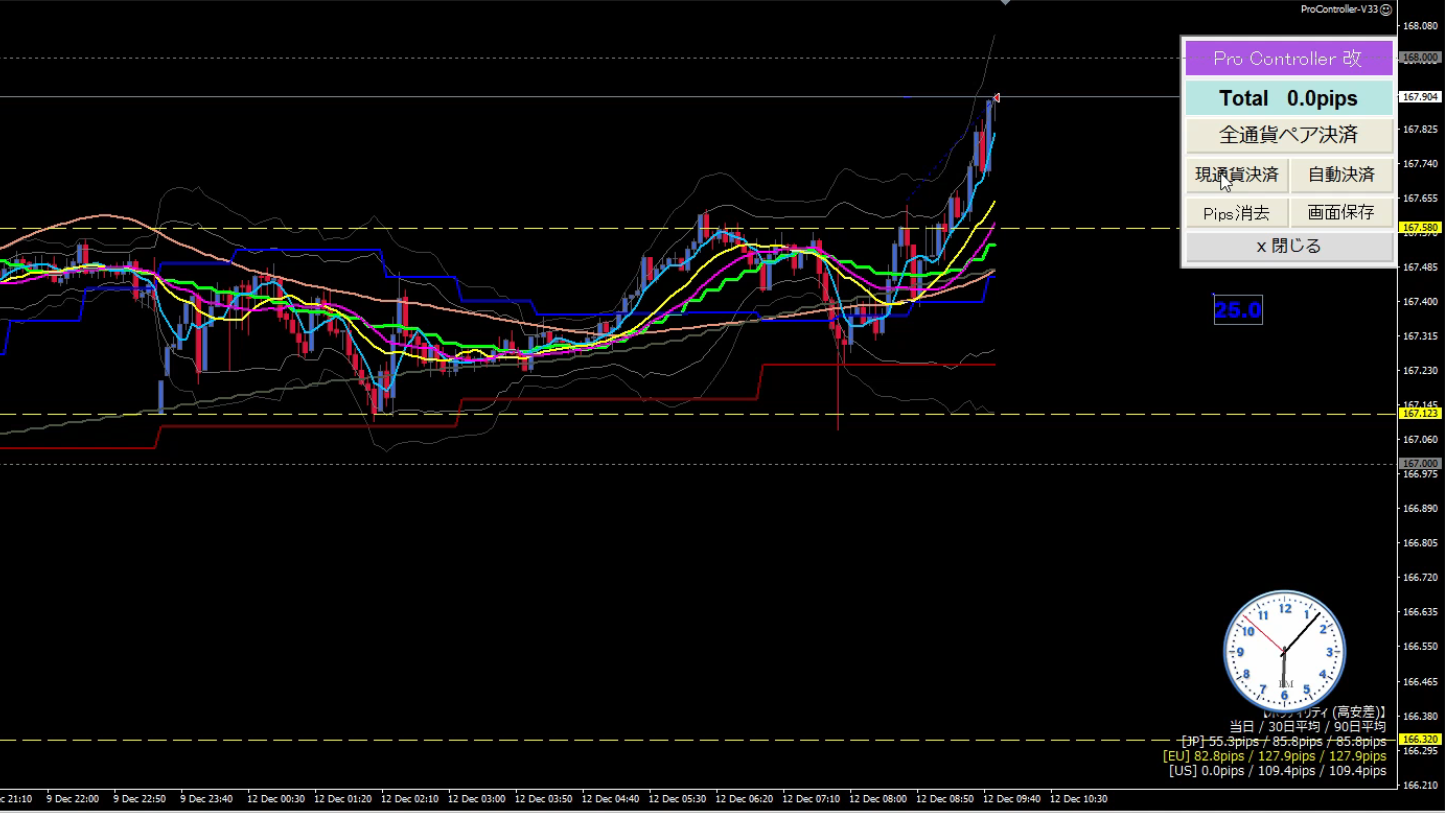This screenshot has width=1445, height=813.
Task: Click the yellow 167.580 price label
Action: coord(1420,228)
